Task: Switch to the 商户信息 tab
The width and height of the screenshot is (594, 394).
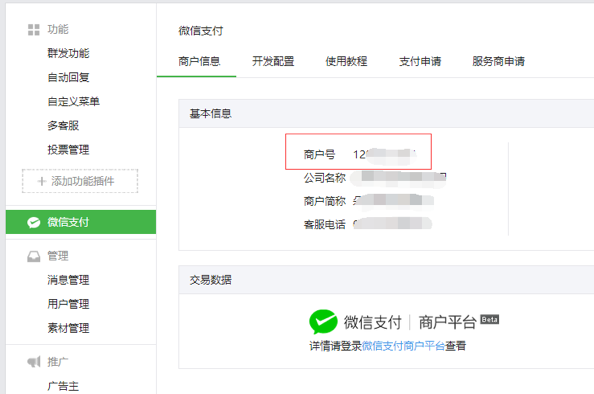Action: (199, 61)
